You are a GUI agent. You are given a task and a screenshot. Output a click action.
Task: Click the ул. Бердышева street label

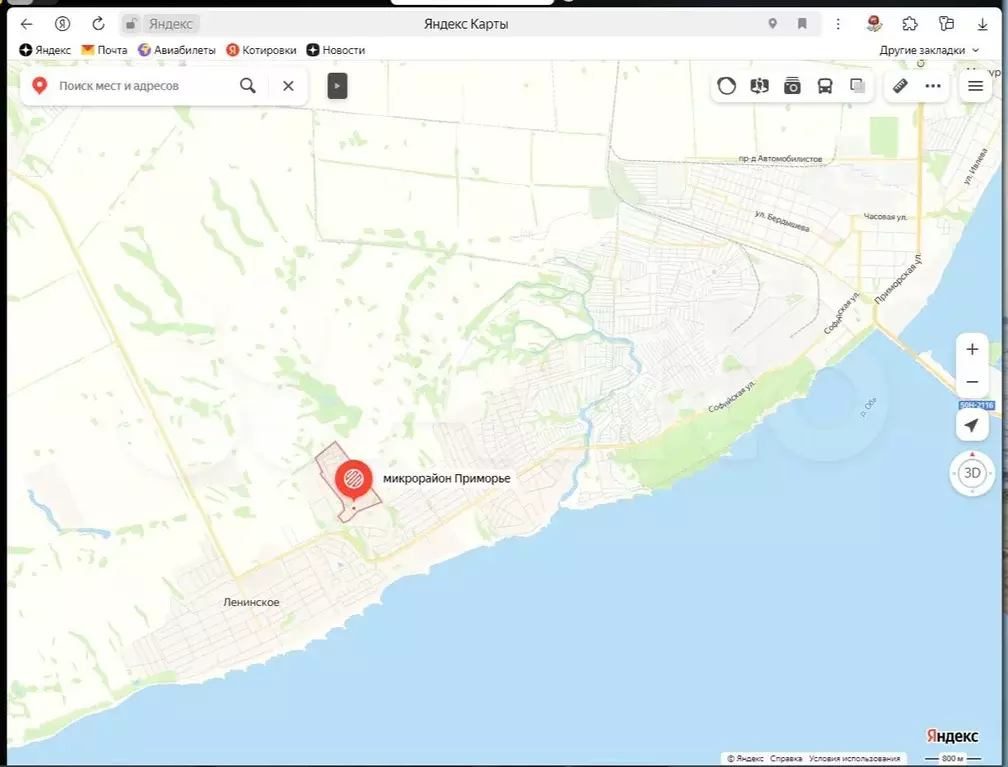point(782,221)
